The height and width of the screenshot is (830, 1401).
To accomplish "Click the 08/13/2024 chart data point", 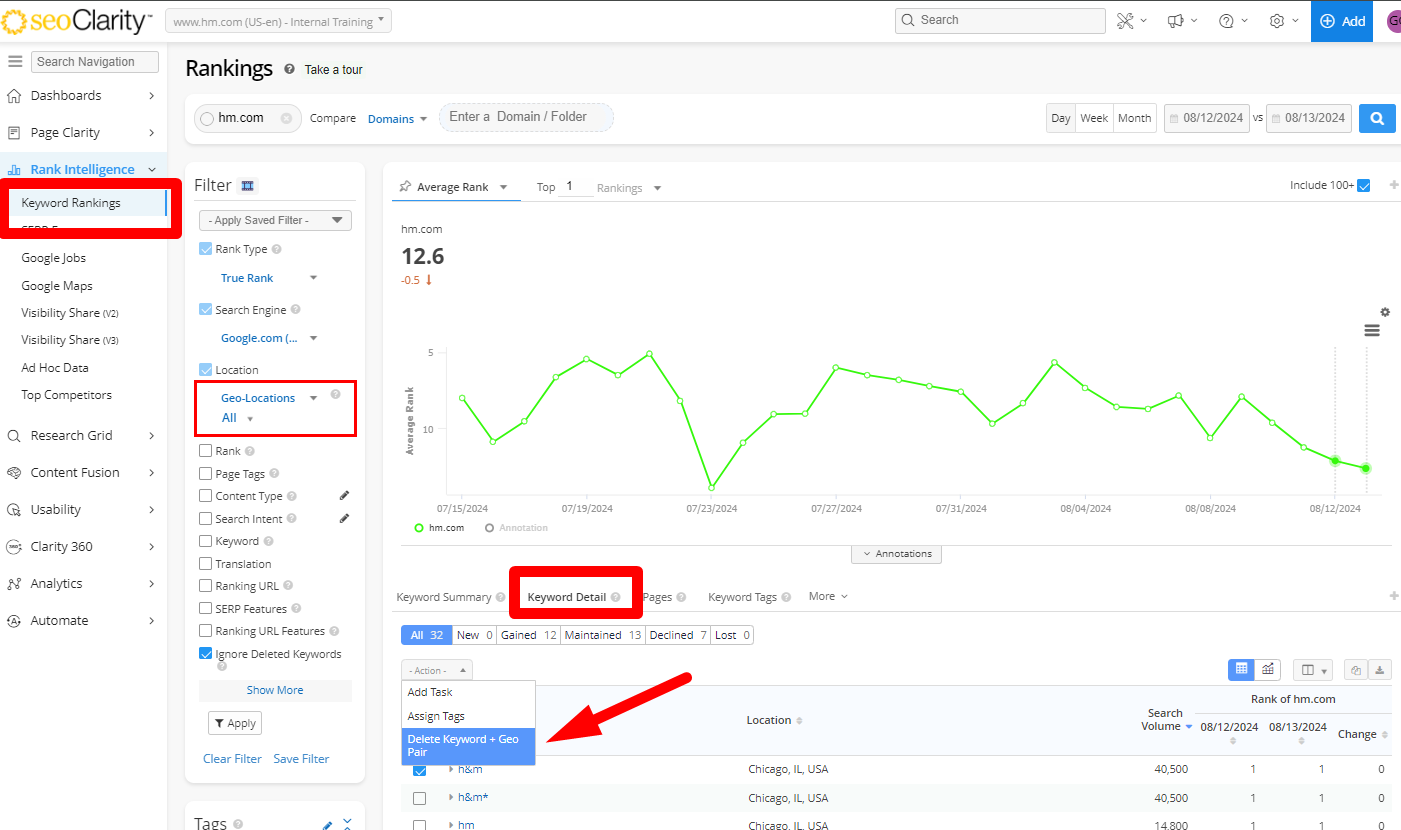I will pos(1366,468).
